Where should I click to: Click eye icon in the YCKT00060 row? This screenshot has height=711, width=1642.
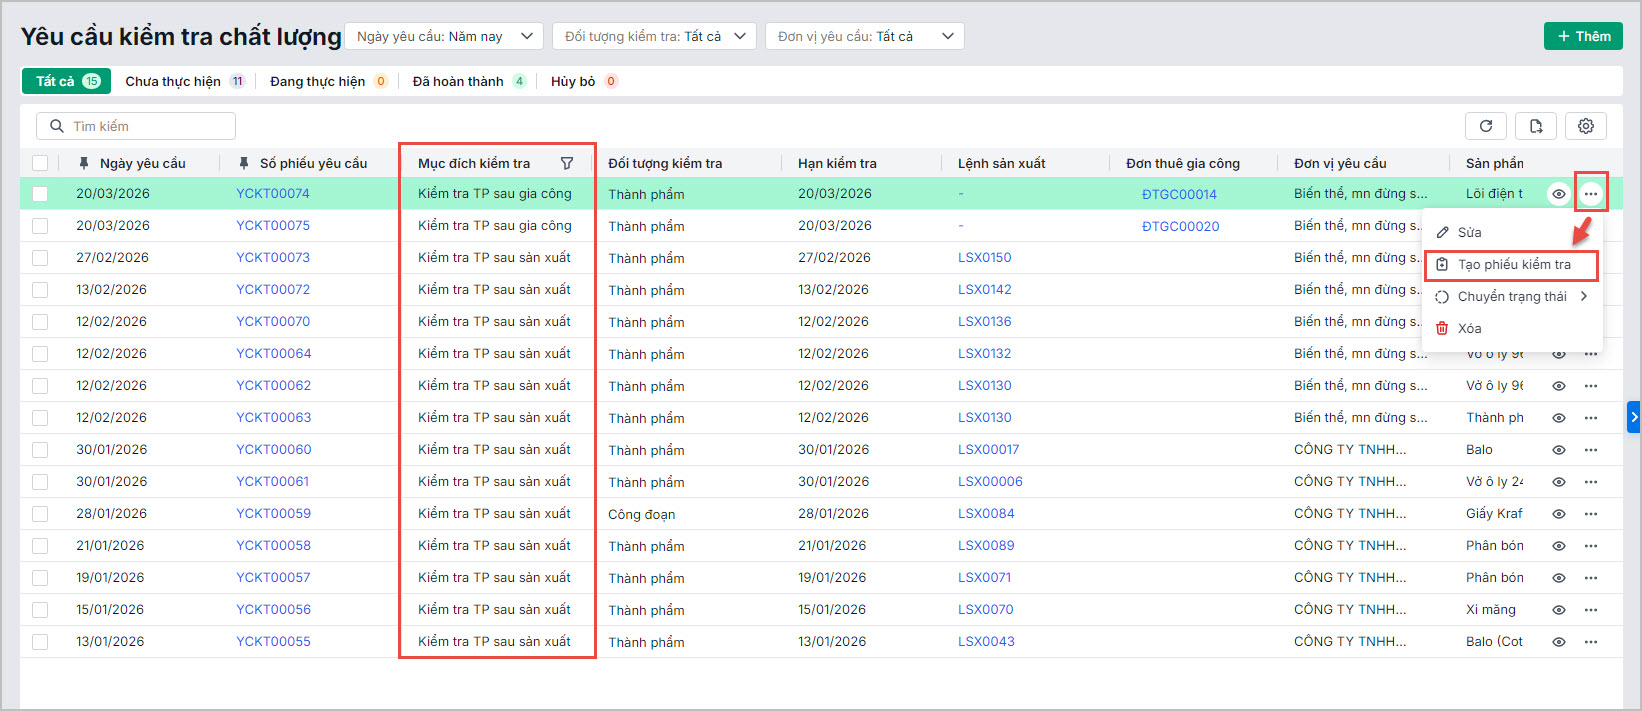(1558, 450)
